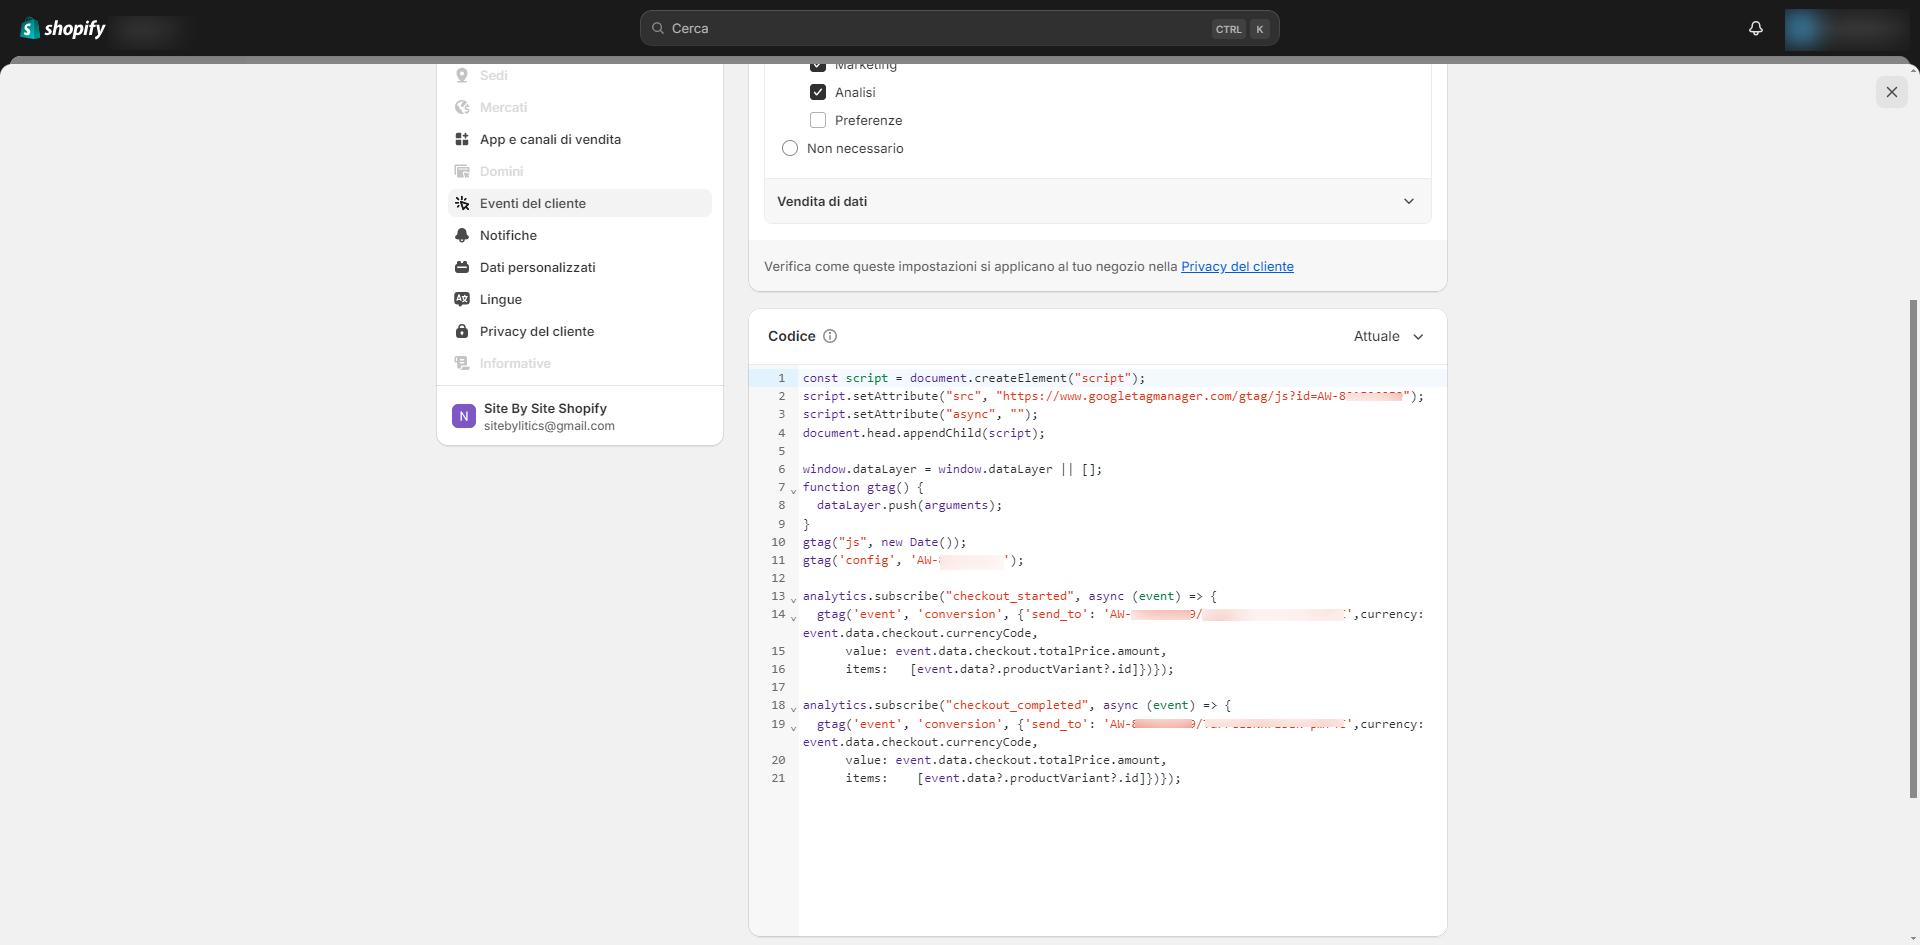Click the Privacy del cliente lock icon
This screenshot has width=1920, height=945.
click(x=462, y=331)
